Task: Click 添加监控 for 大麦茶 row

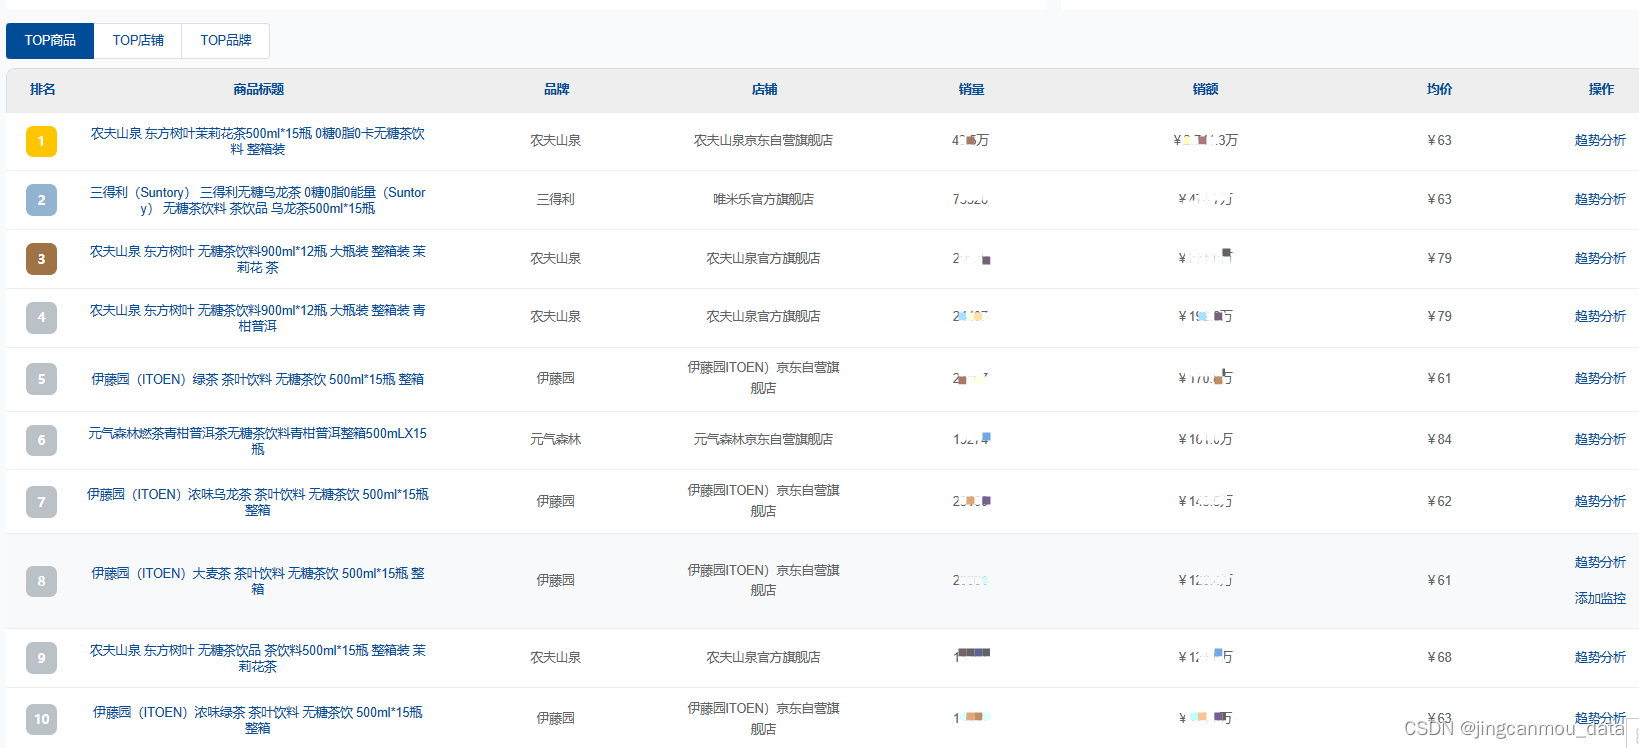Action: click(1600, 599)
